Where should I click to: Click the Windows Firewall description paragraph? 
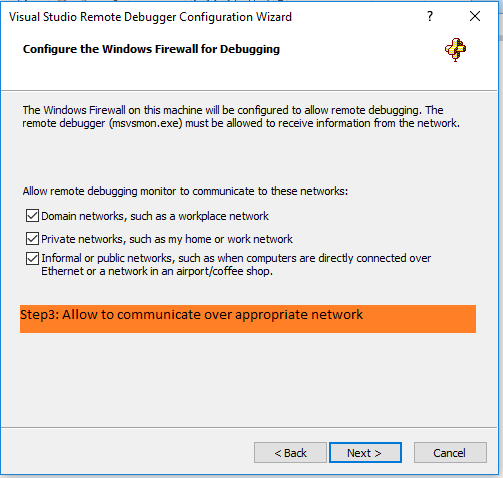(x=241, y=117)
